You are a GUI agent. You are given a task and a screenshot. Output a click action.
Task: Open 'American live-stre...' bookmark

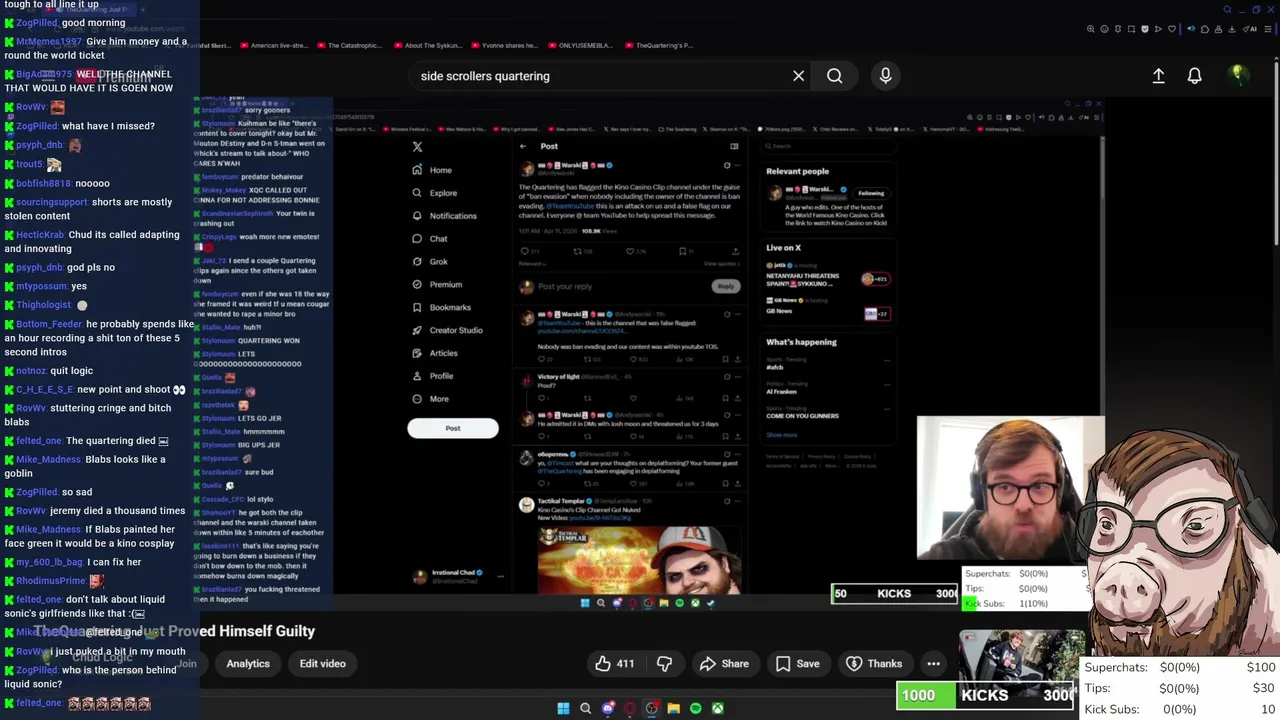tap(273, 45)
